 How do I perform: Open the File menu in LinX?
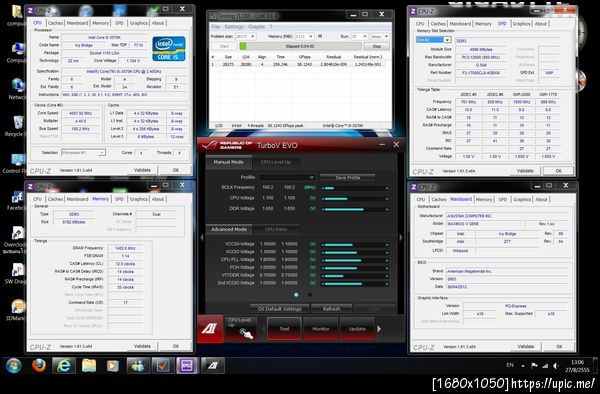215,27
